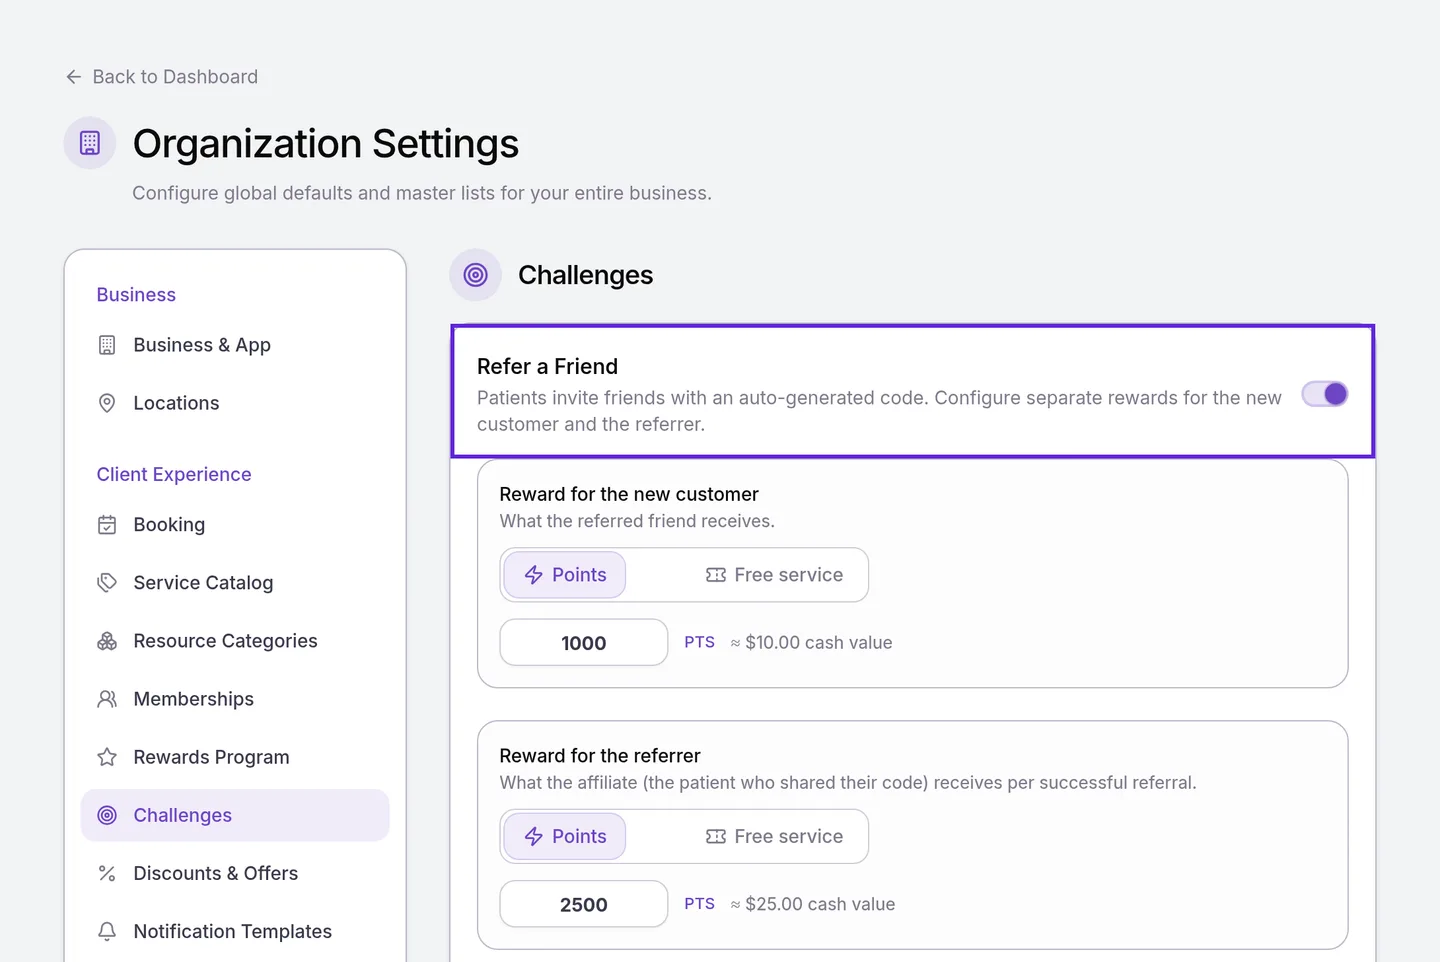Select the Challenges sidebar item label

tap(183, 815)
